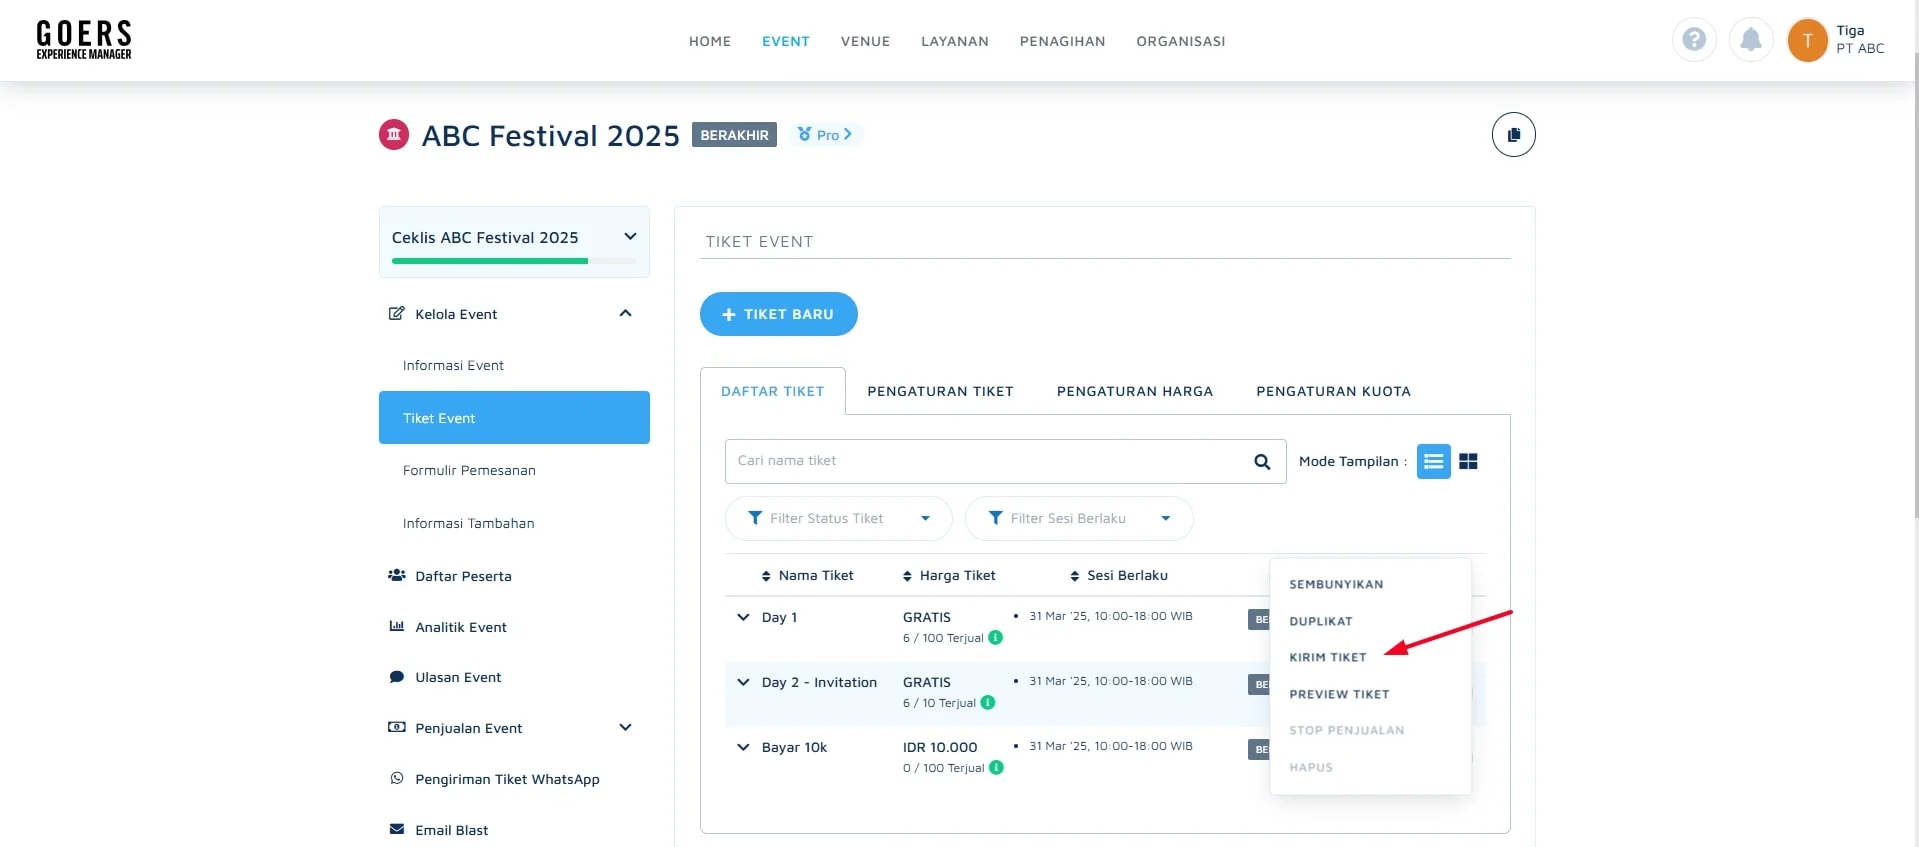1919x847 pixels.
Task: Expand the Bayar 10k ticket row
Action: 743,747
